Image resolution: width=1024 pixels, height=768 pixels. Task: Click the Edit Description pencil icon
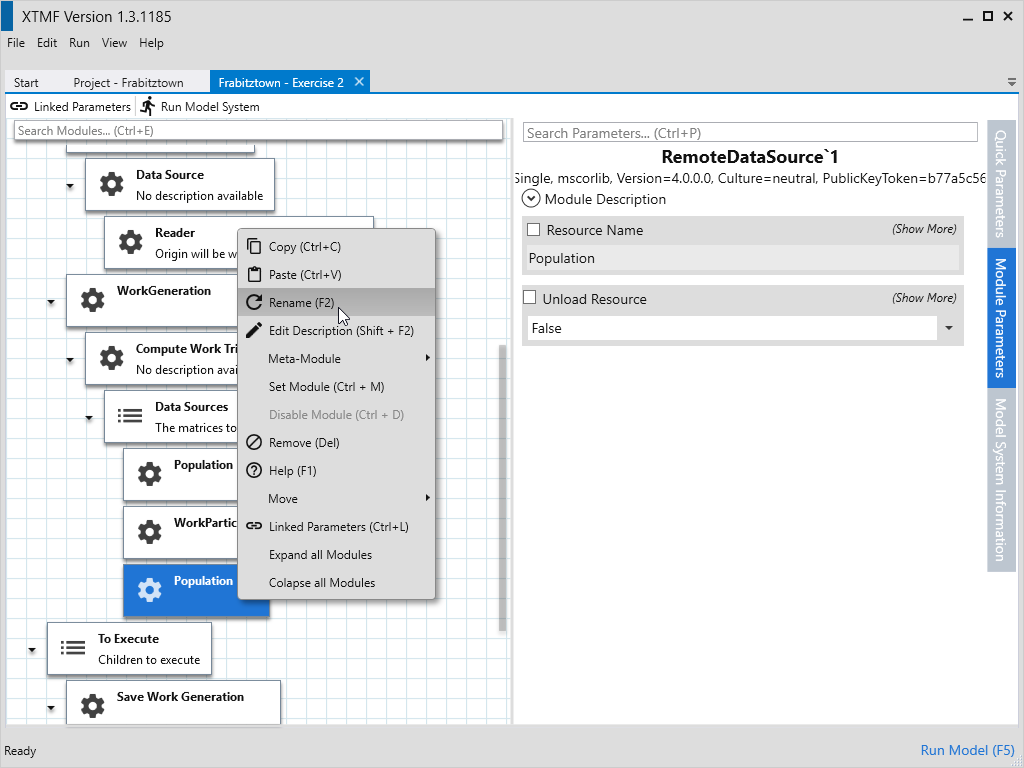(254, 331)
